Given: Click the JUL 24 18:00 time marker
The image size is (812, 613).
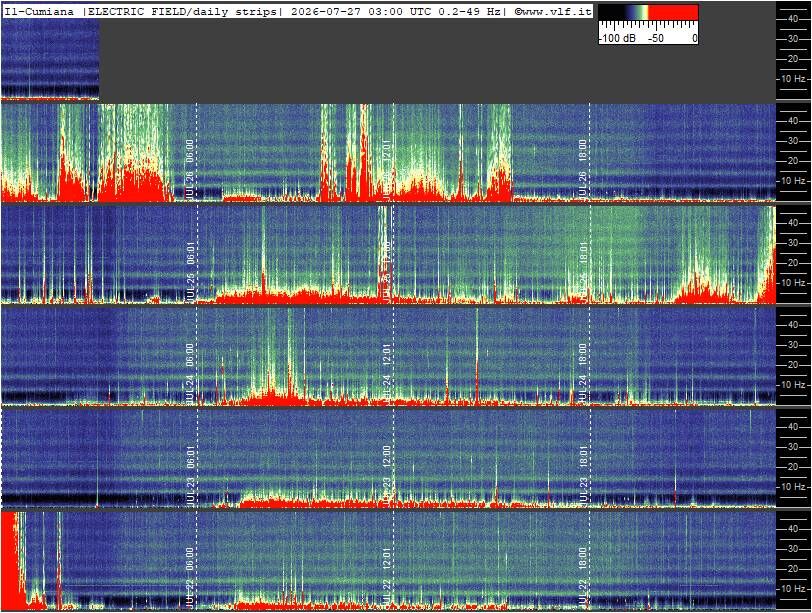Looking at the screenshot, I should point(583,373).
